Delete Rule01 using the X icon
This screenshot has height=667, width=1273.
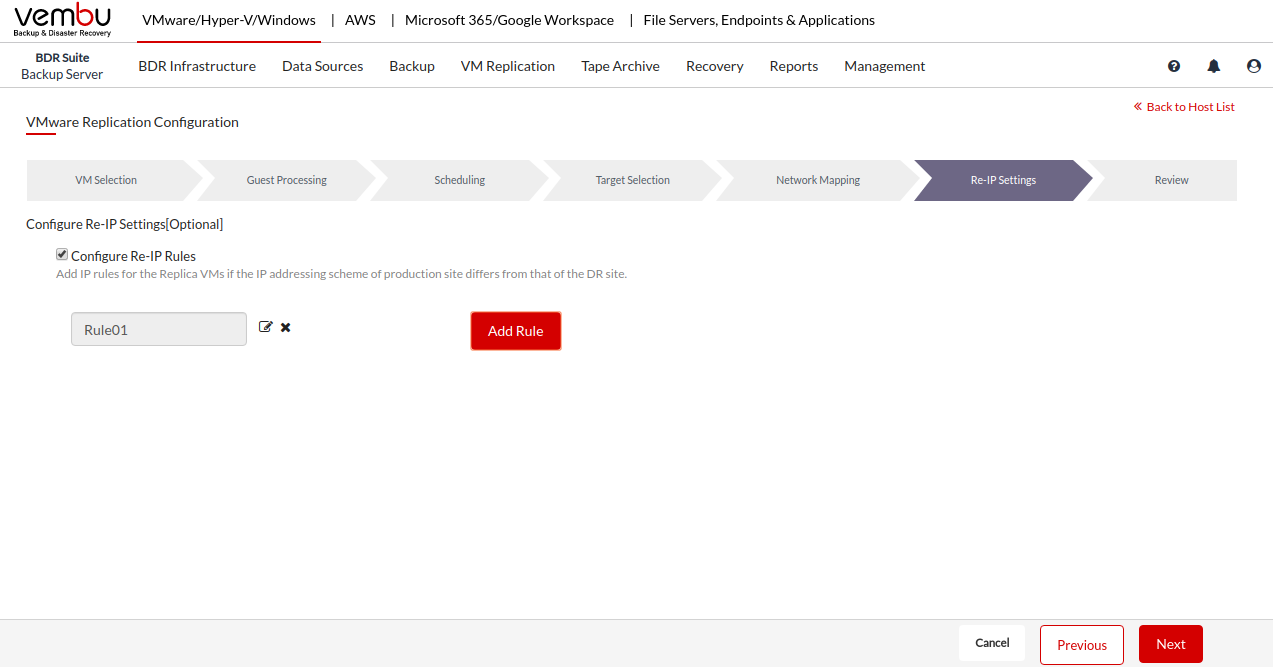click(x=286, y=327)
